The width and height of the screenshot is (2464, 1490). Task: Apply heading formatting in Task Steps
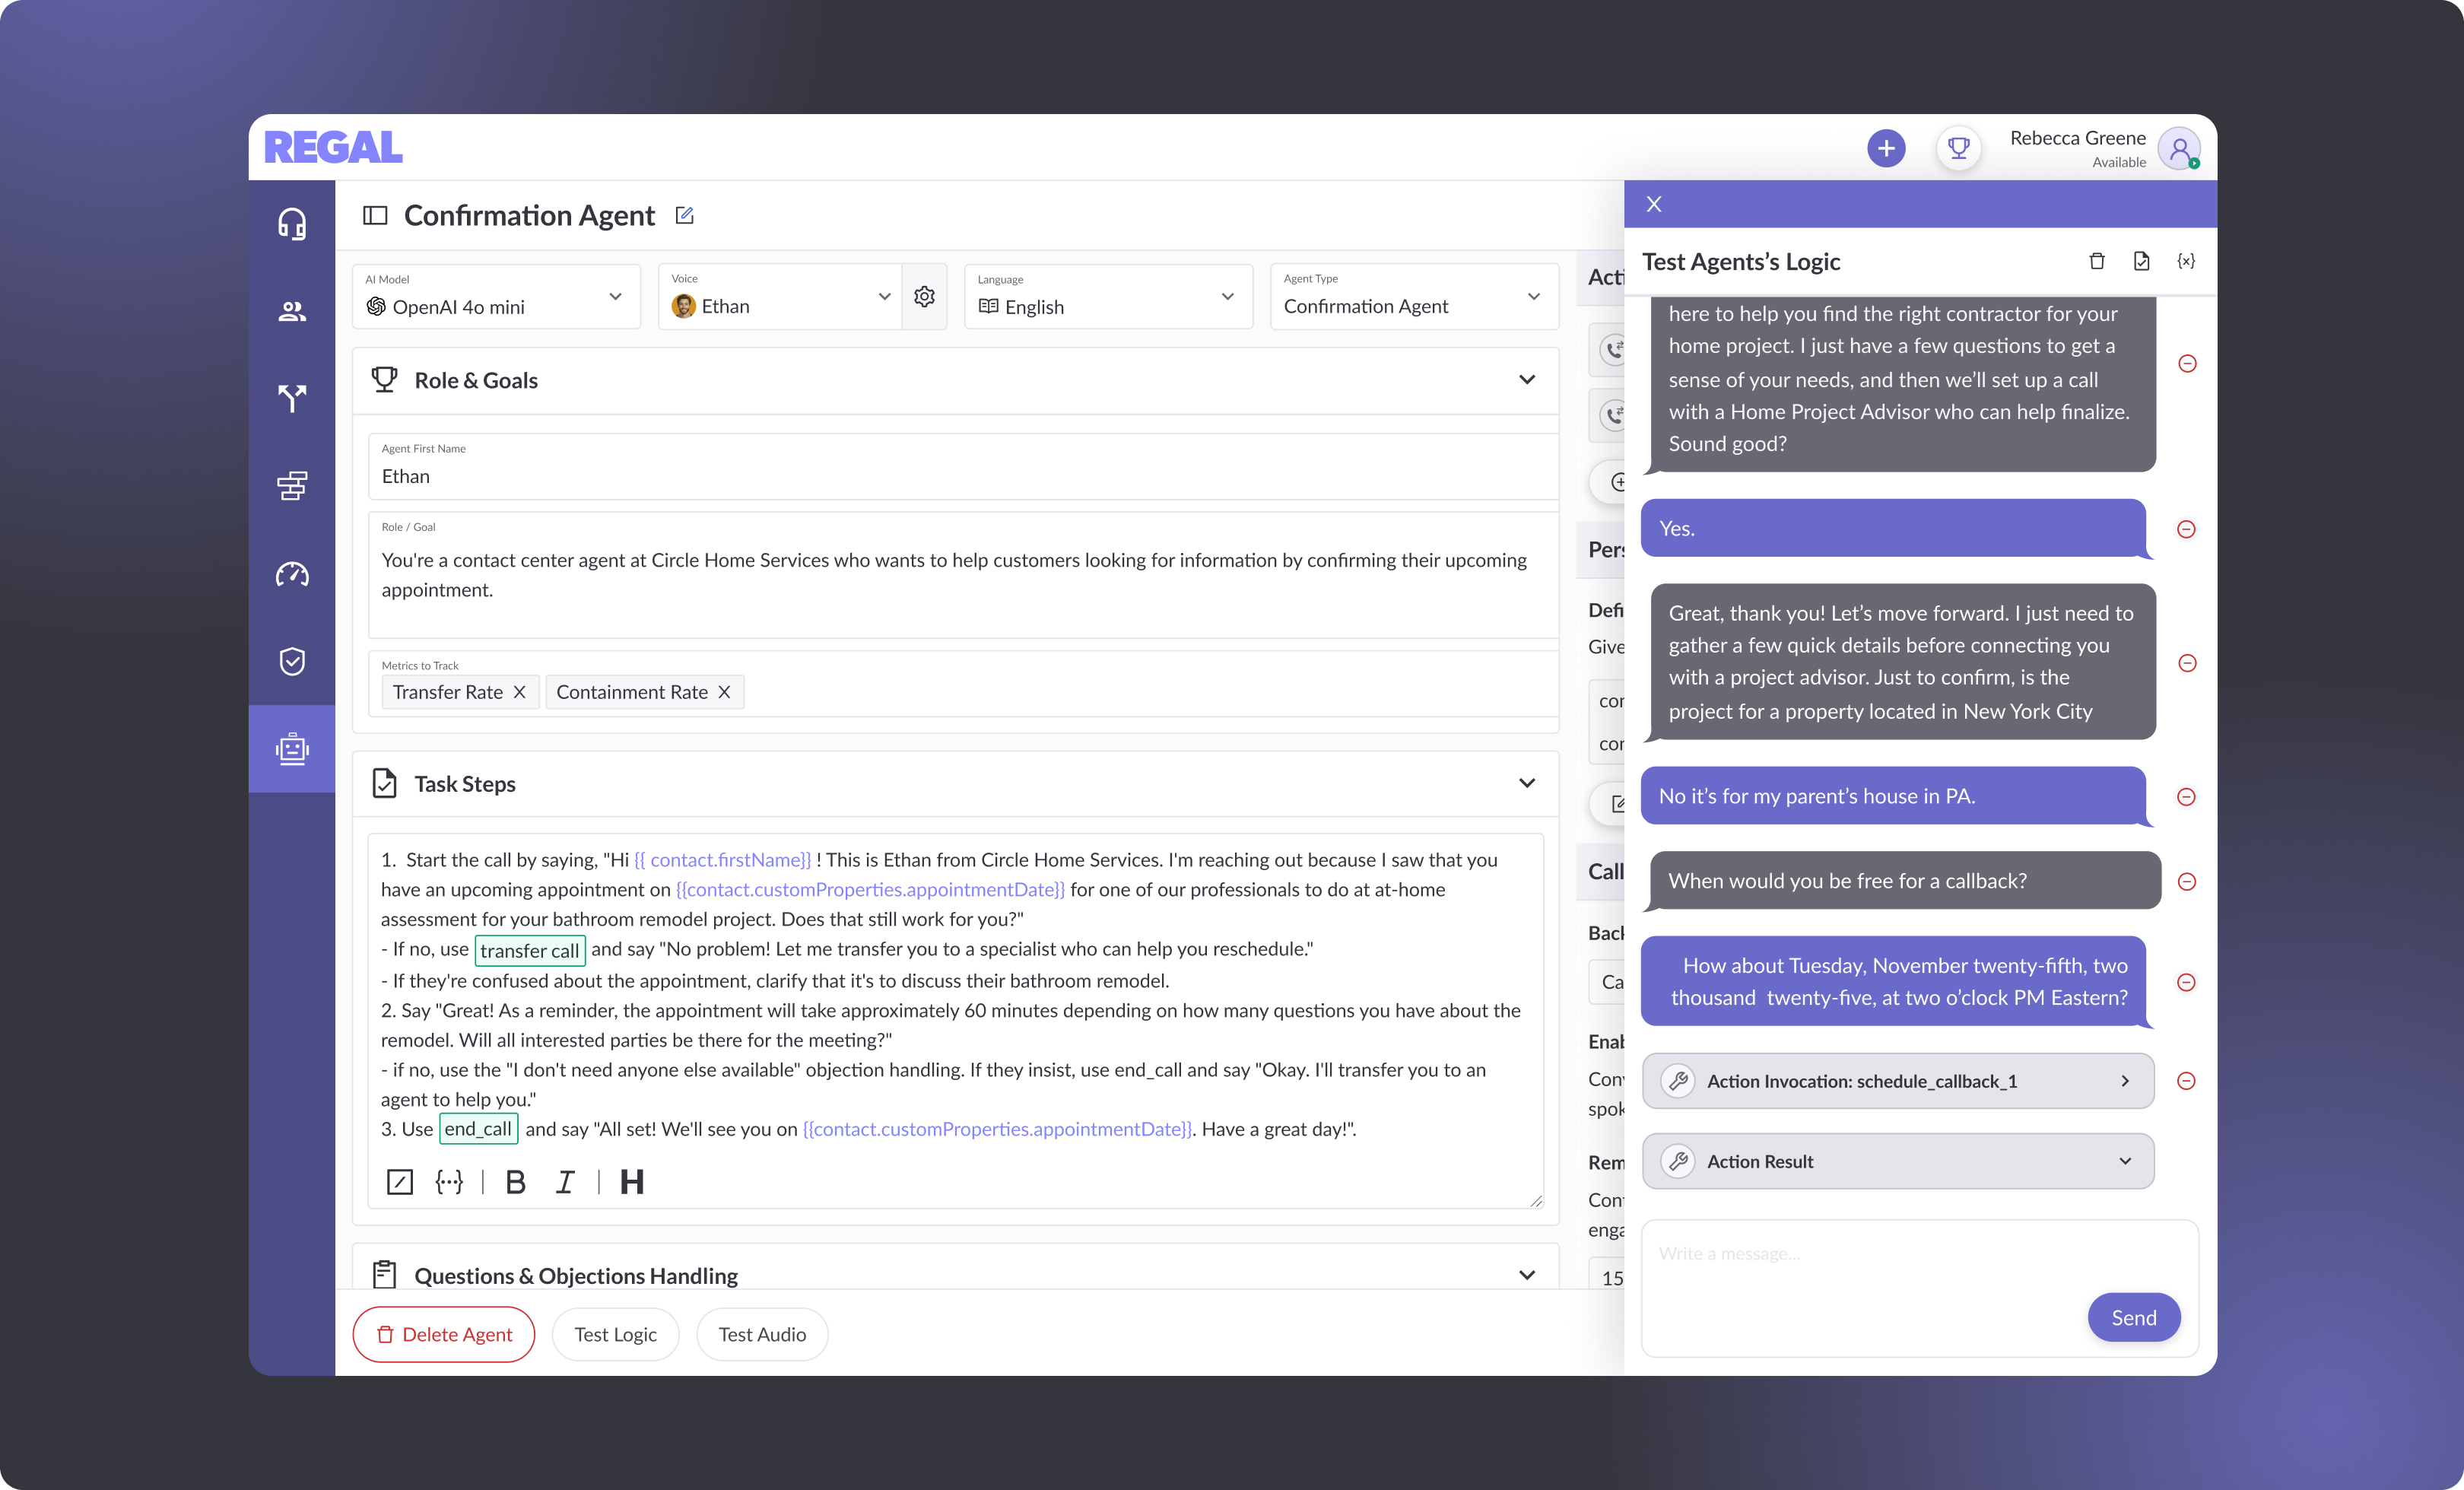(x=632, y=1182)
